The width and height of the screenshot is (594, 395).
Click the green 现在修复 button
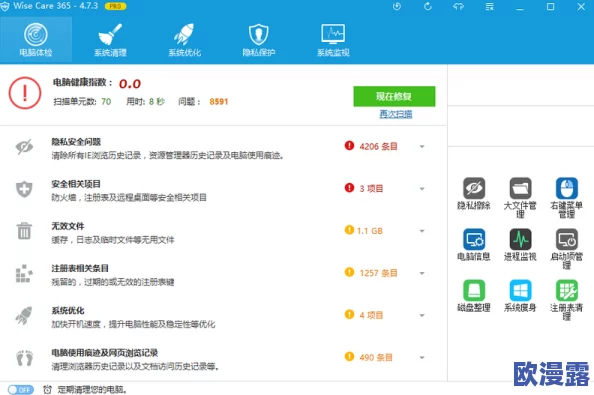[x=394, y=96]
